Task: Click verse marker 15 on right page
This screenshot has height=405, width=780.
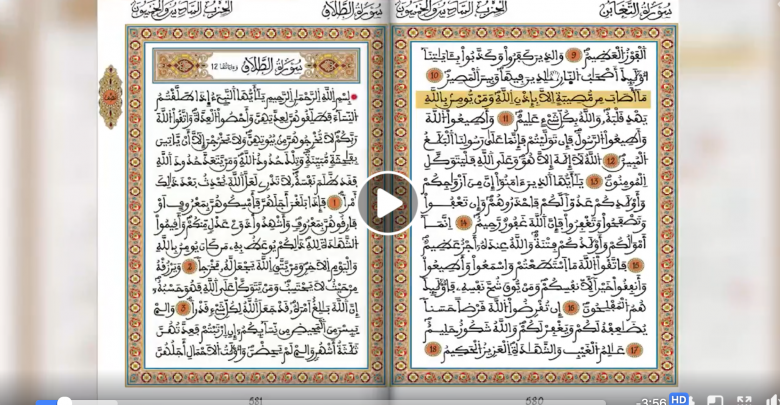Action: [635, 265]
